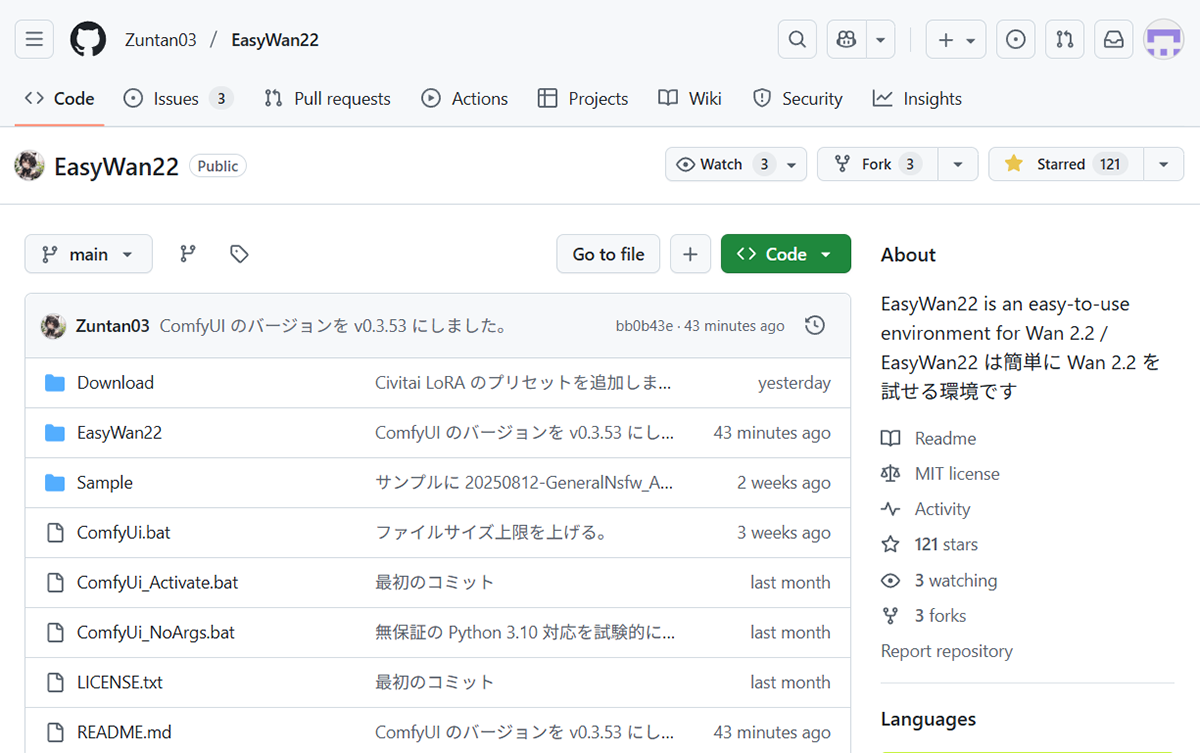Viewport: 1200px width, 753px height.
Task: Open the hamburger navigation menu
Action: (x=33, y=39)
